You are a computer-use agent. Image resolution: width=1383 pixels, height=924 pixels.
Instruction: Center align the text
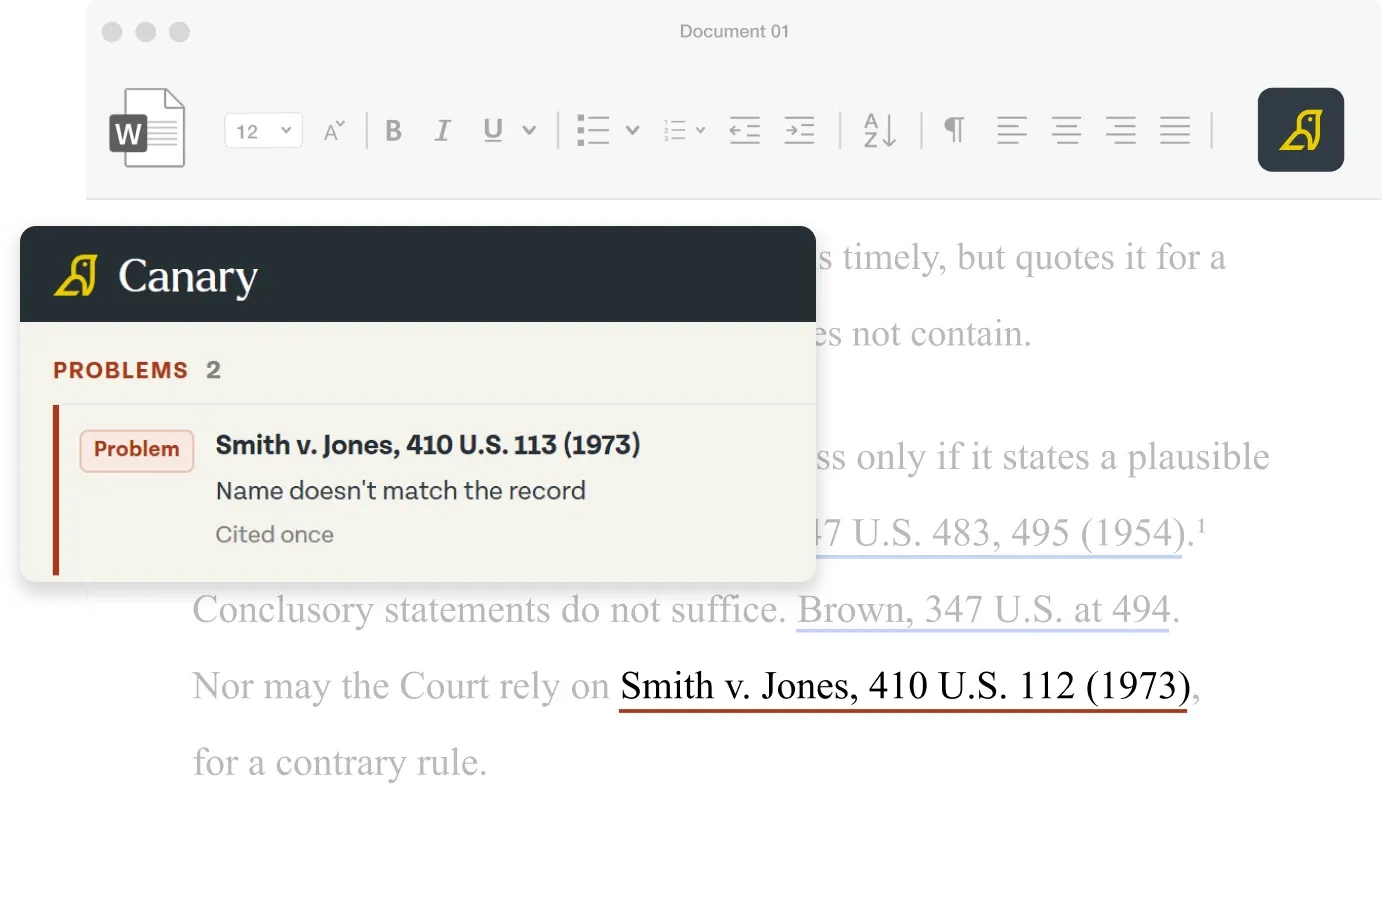(1066, 130)
